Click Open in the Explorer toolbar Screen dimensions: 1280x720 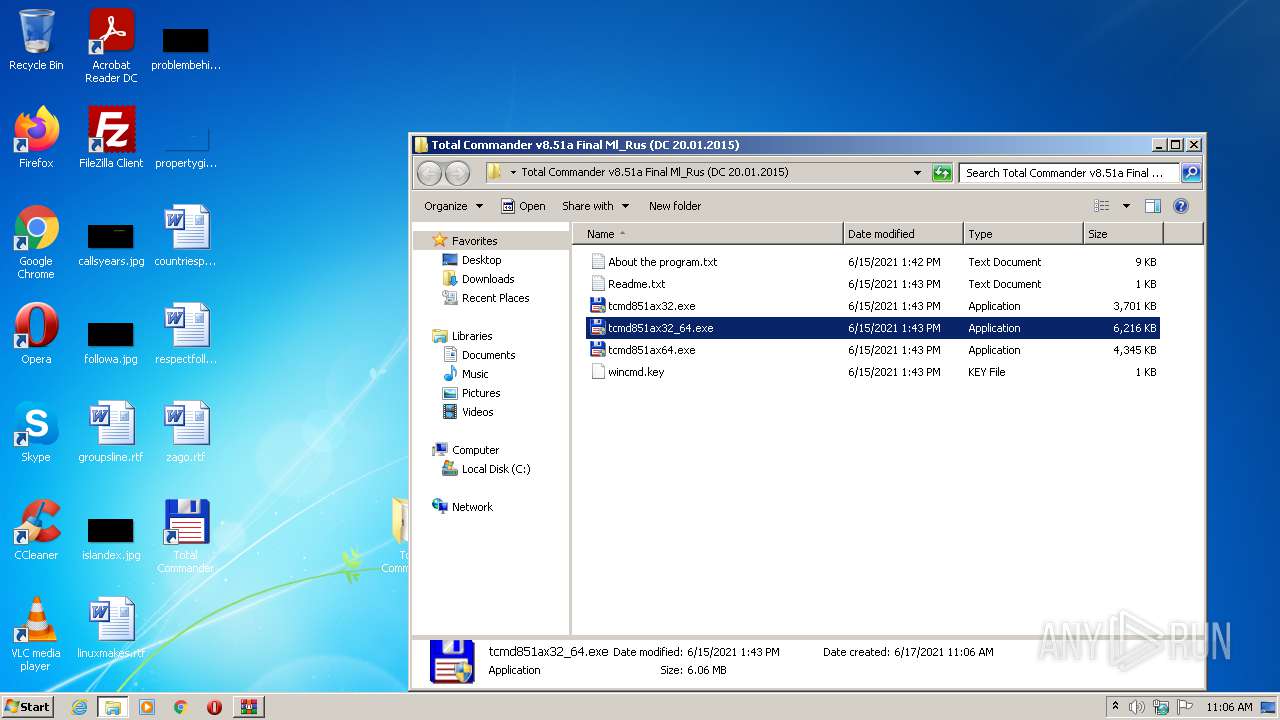[523, 206]
